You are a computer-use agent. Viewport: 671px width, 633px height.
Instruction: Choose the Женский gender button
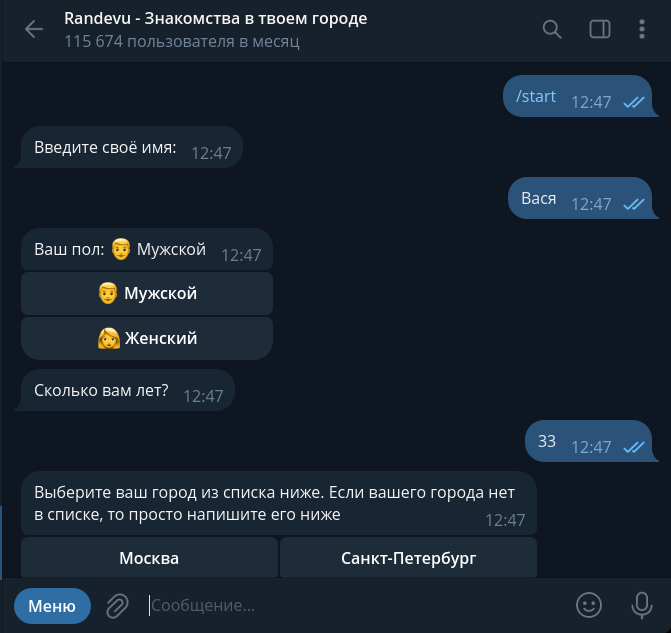[x=147, y=338]
